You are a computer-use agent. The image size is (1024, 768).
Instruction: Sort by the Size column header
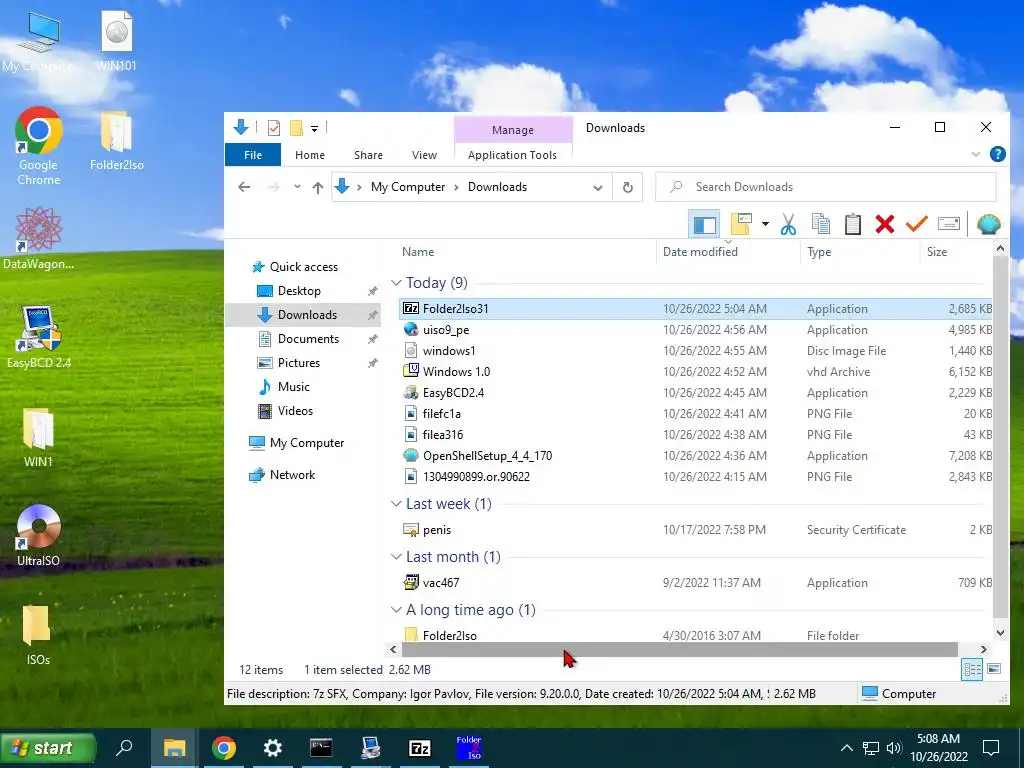point(936,251)
